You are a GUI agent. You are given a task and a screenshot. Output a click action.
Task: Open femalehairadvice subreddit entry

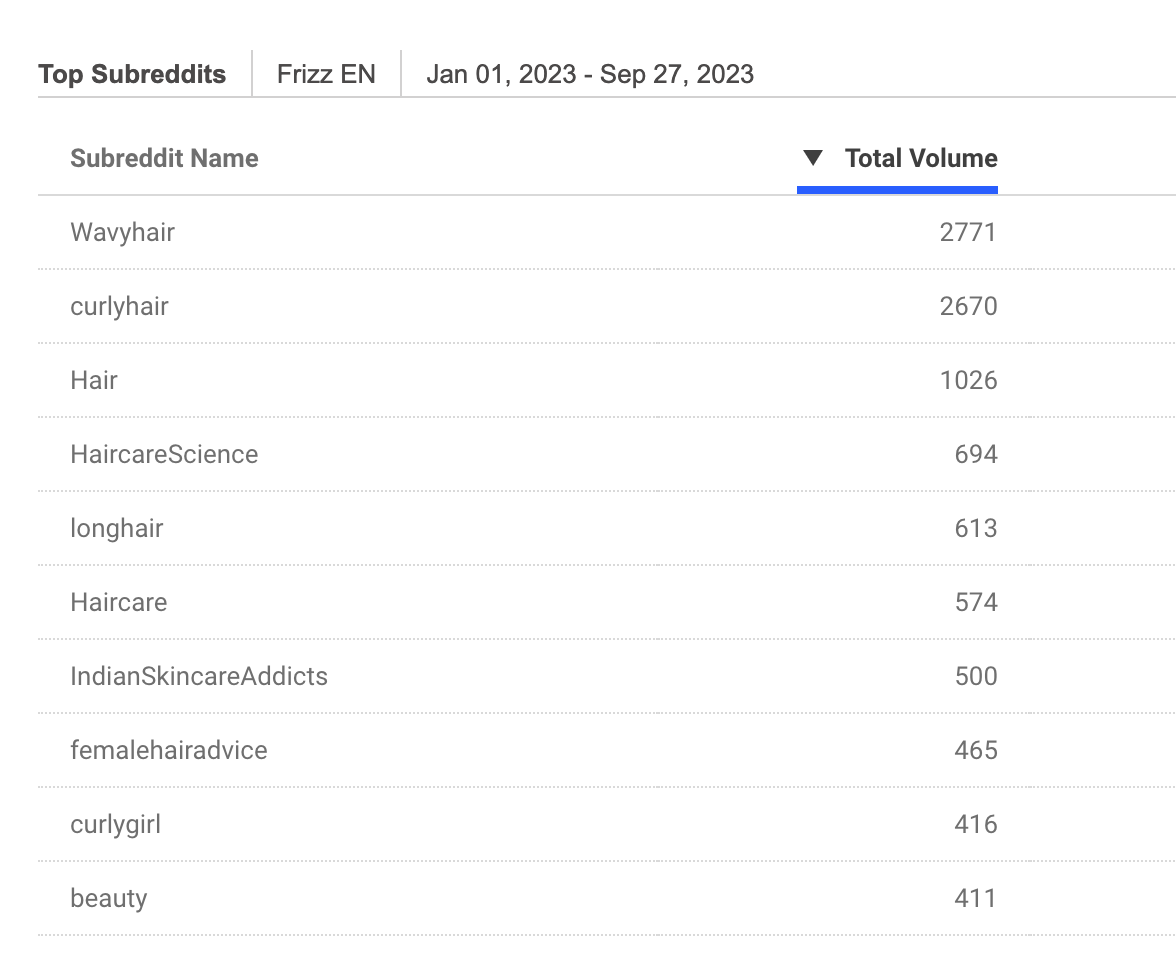point(169,750)
